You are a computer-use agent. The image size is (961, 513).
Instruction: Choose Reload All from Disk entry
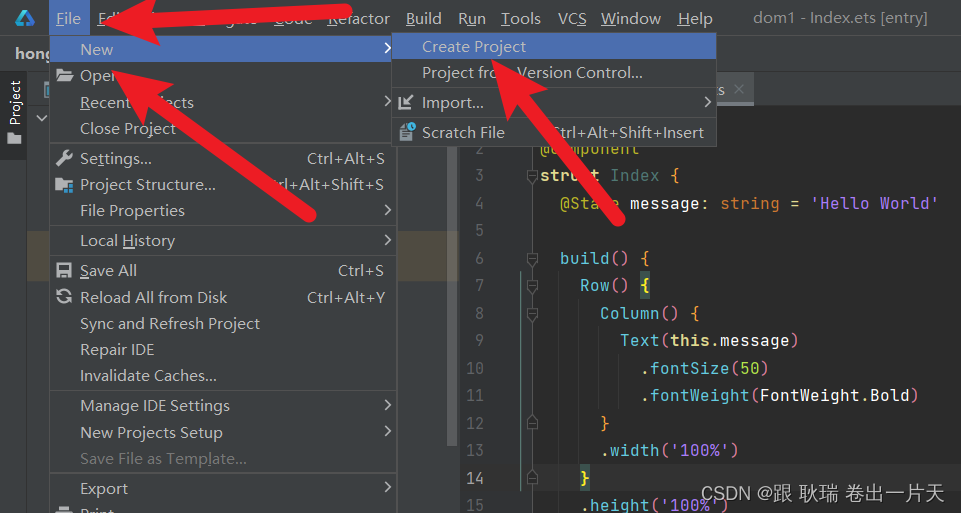tap(223, 297)
